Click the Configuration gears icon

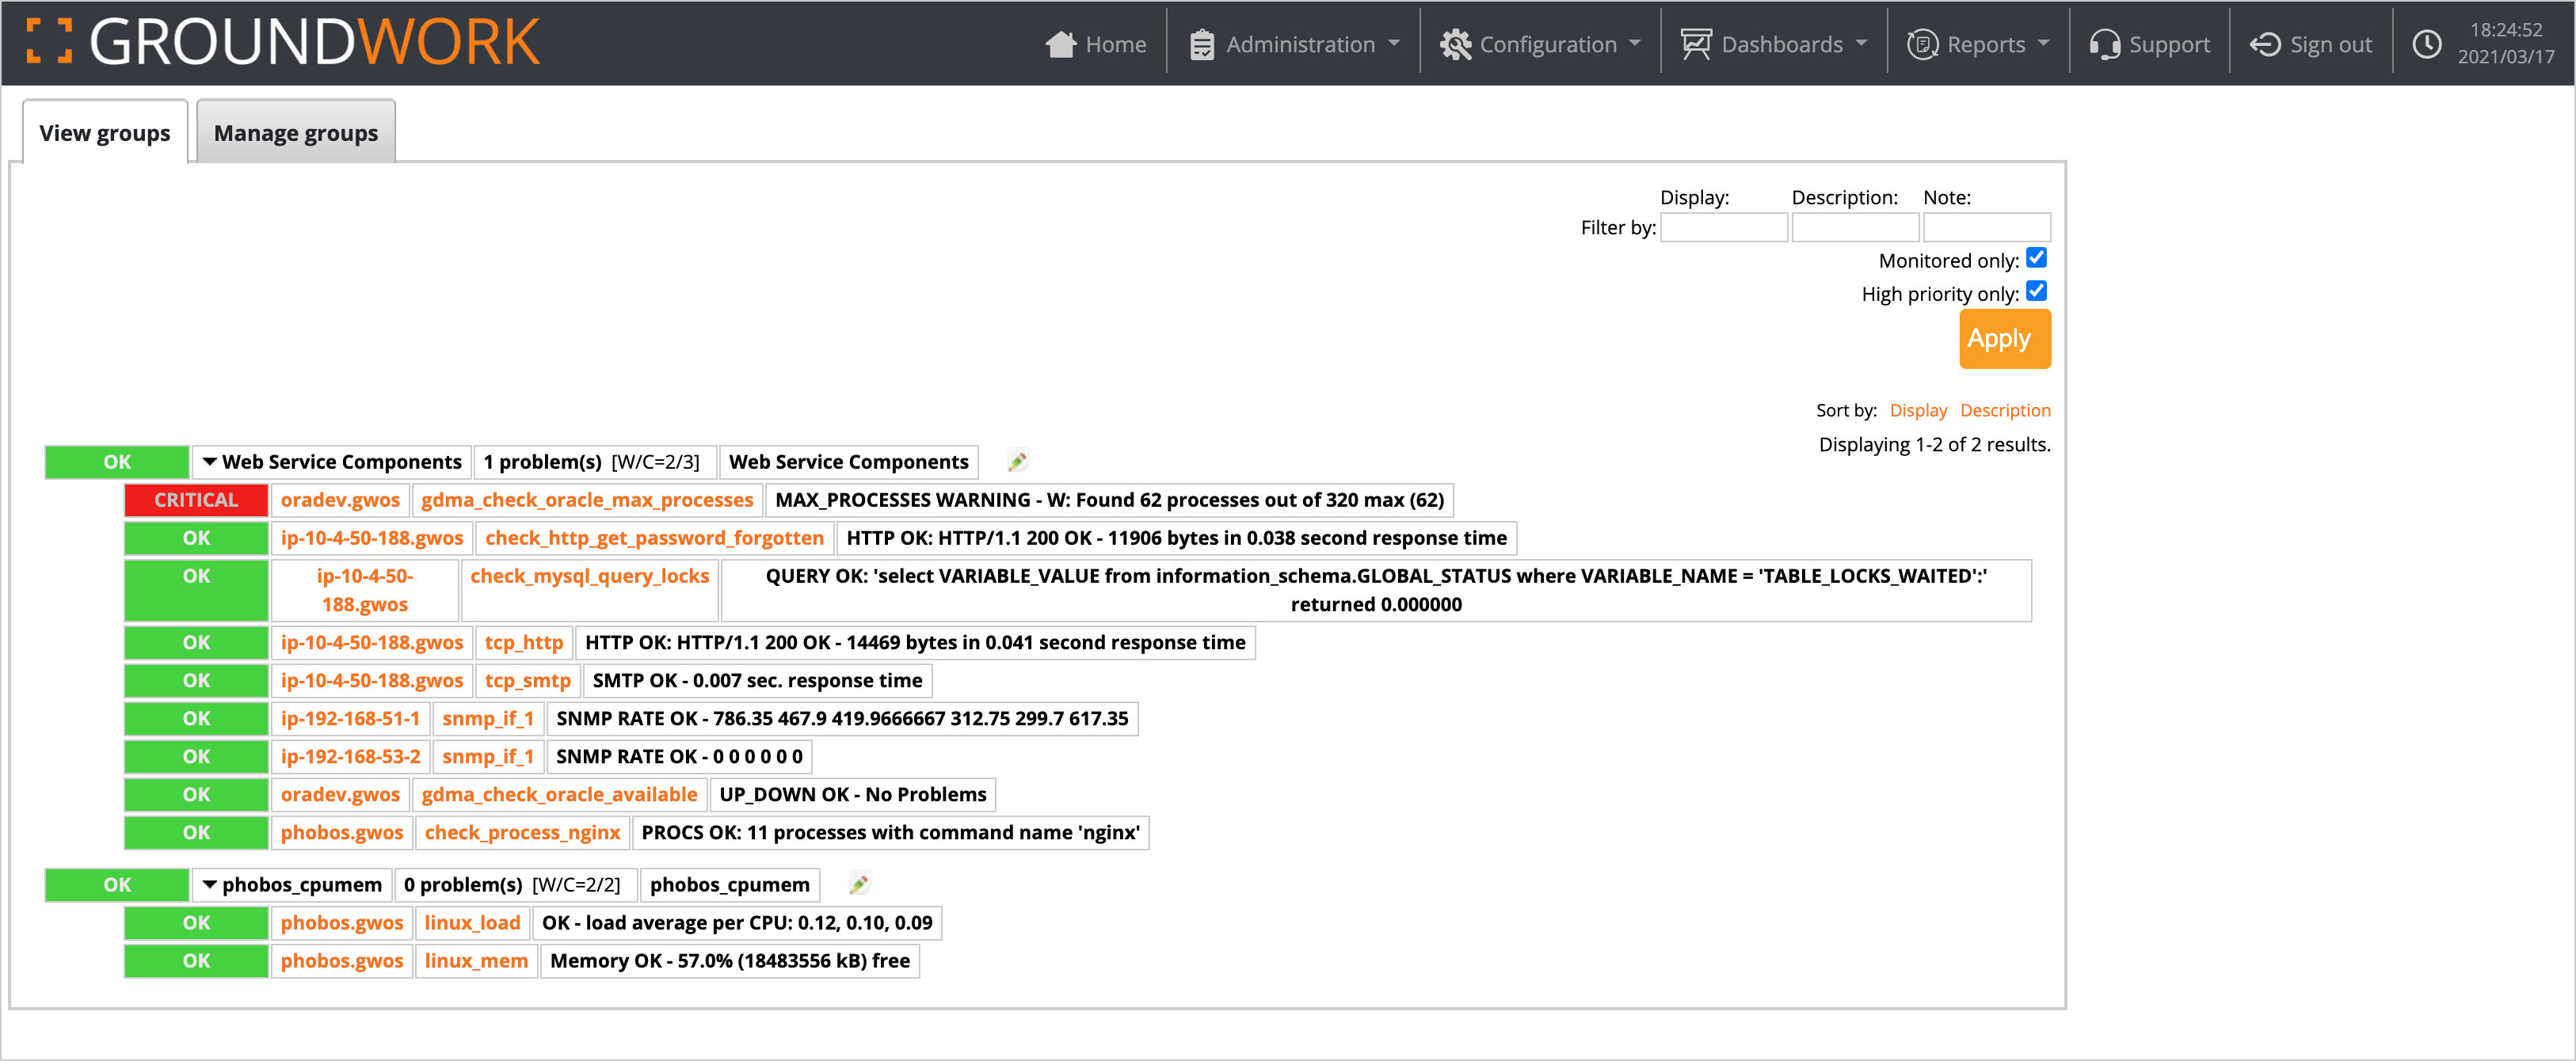click(x=1455, y=45)
